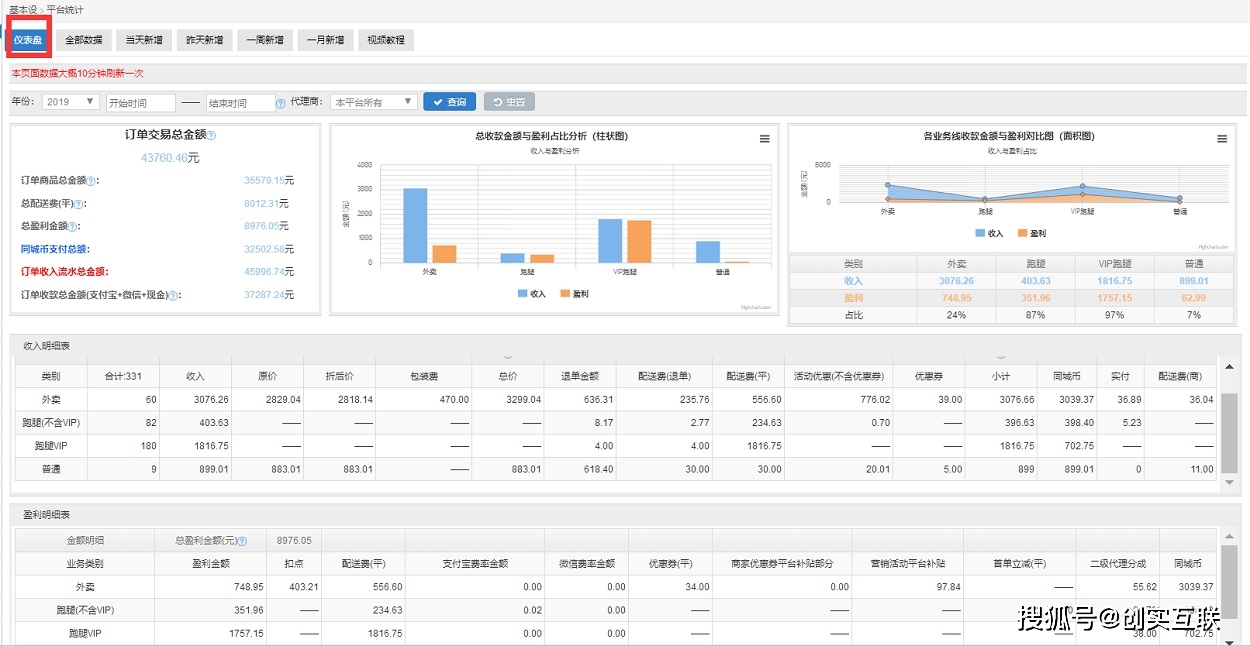
Task: Click the 开始时间 start date field
Action: tap(140, 103)
